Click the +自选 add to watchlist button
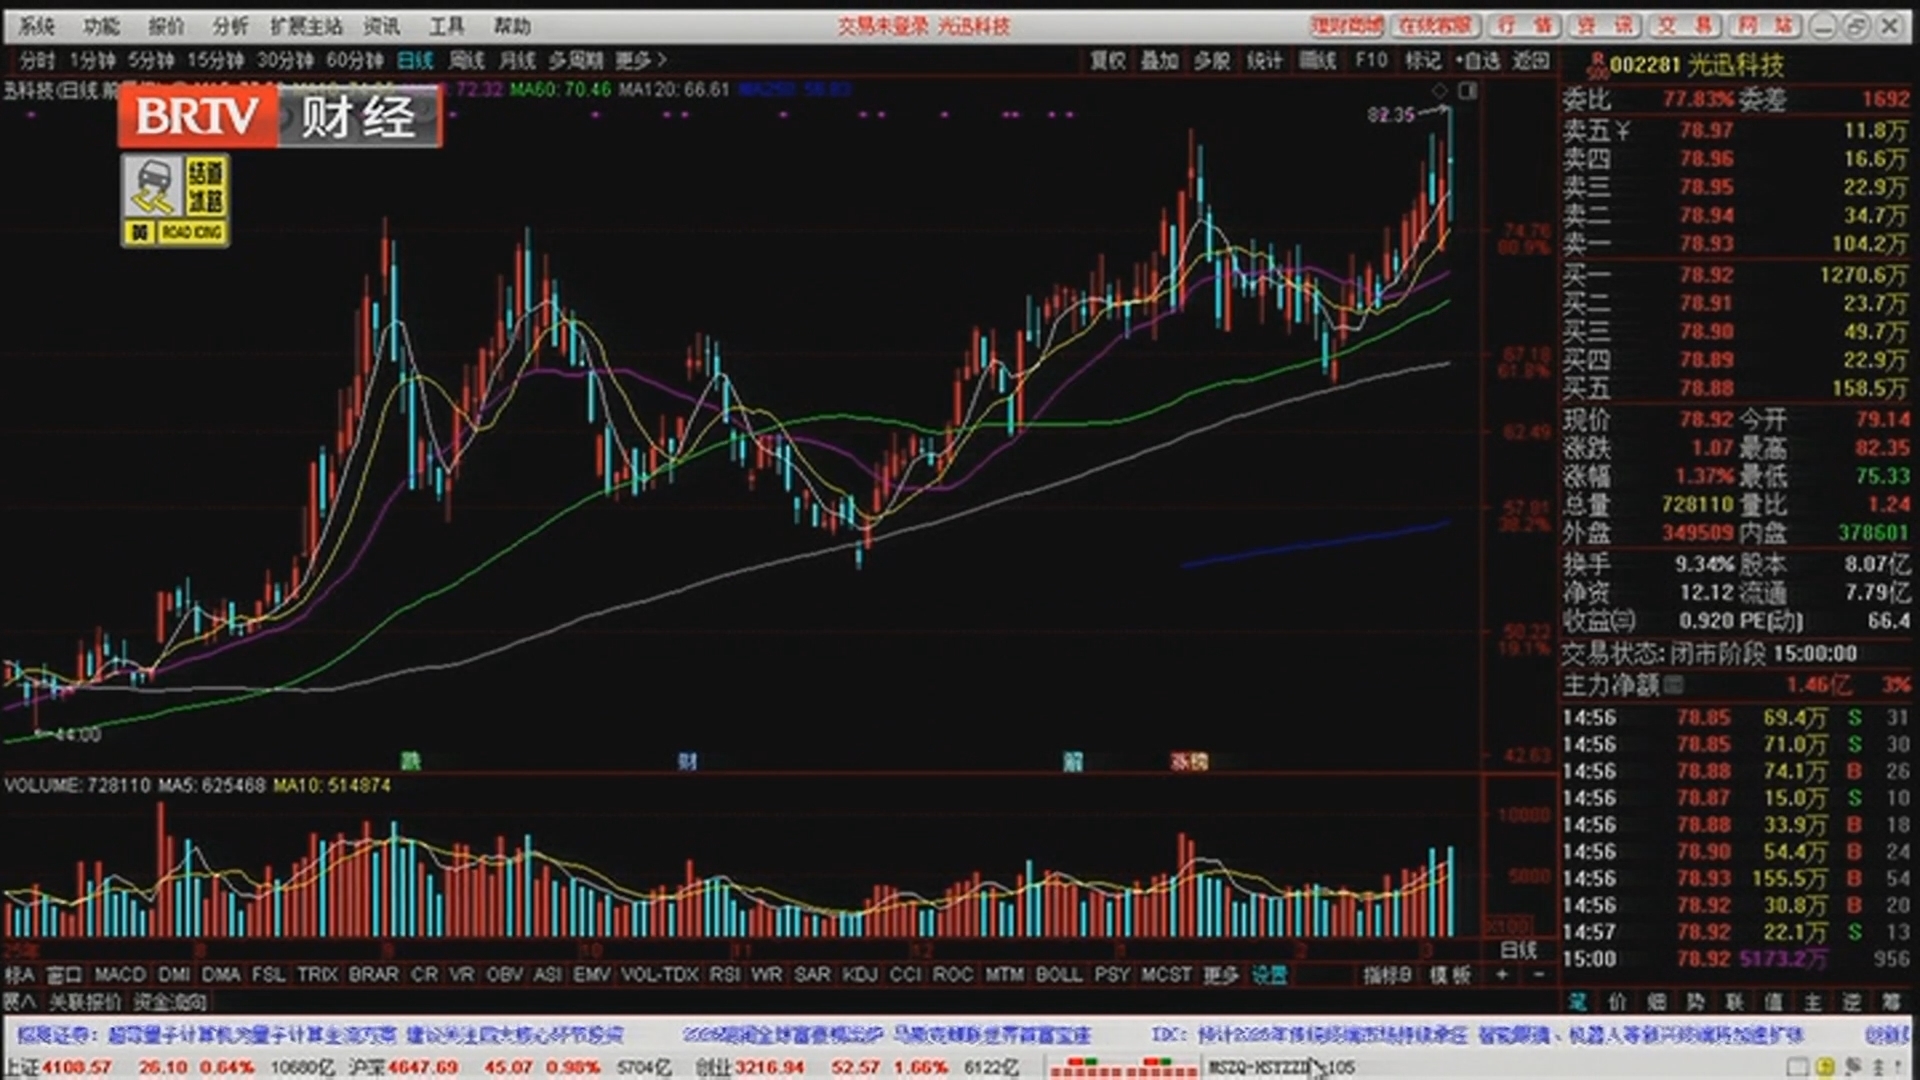1920x1080 pixels. tap(1478, 61)
